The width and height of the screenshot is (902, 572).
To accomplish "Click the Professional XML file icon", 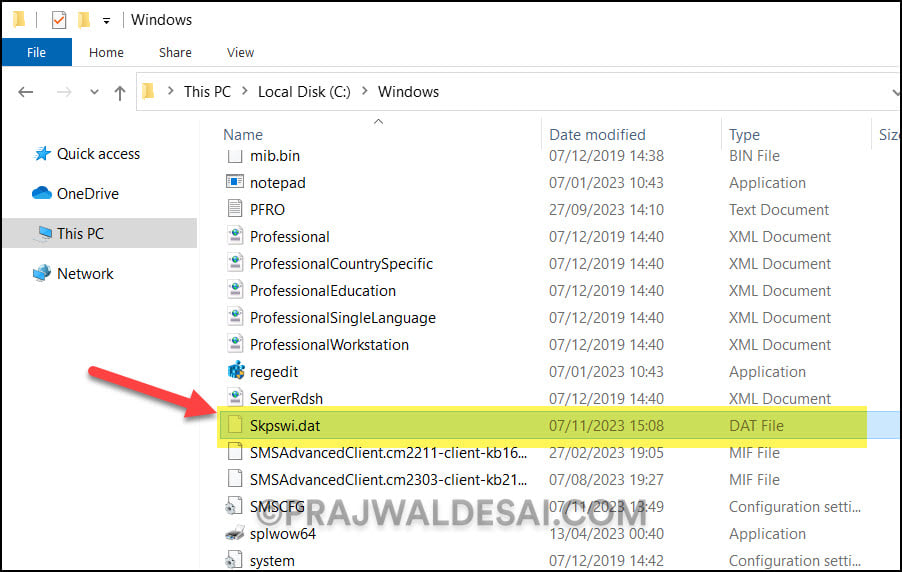I will point(235,235).
